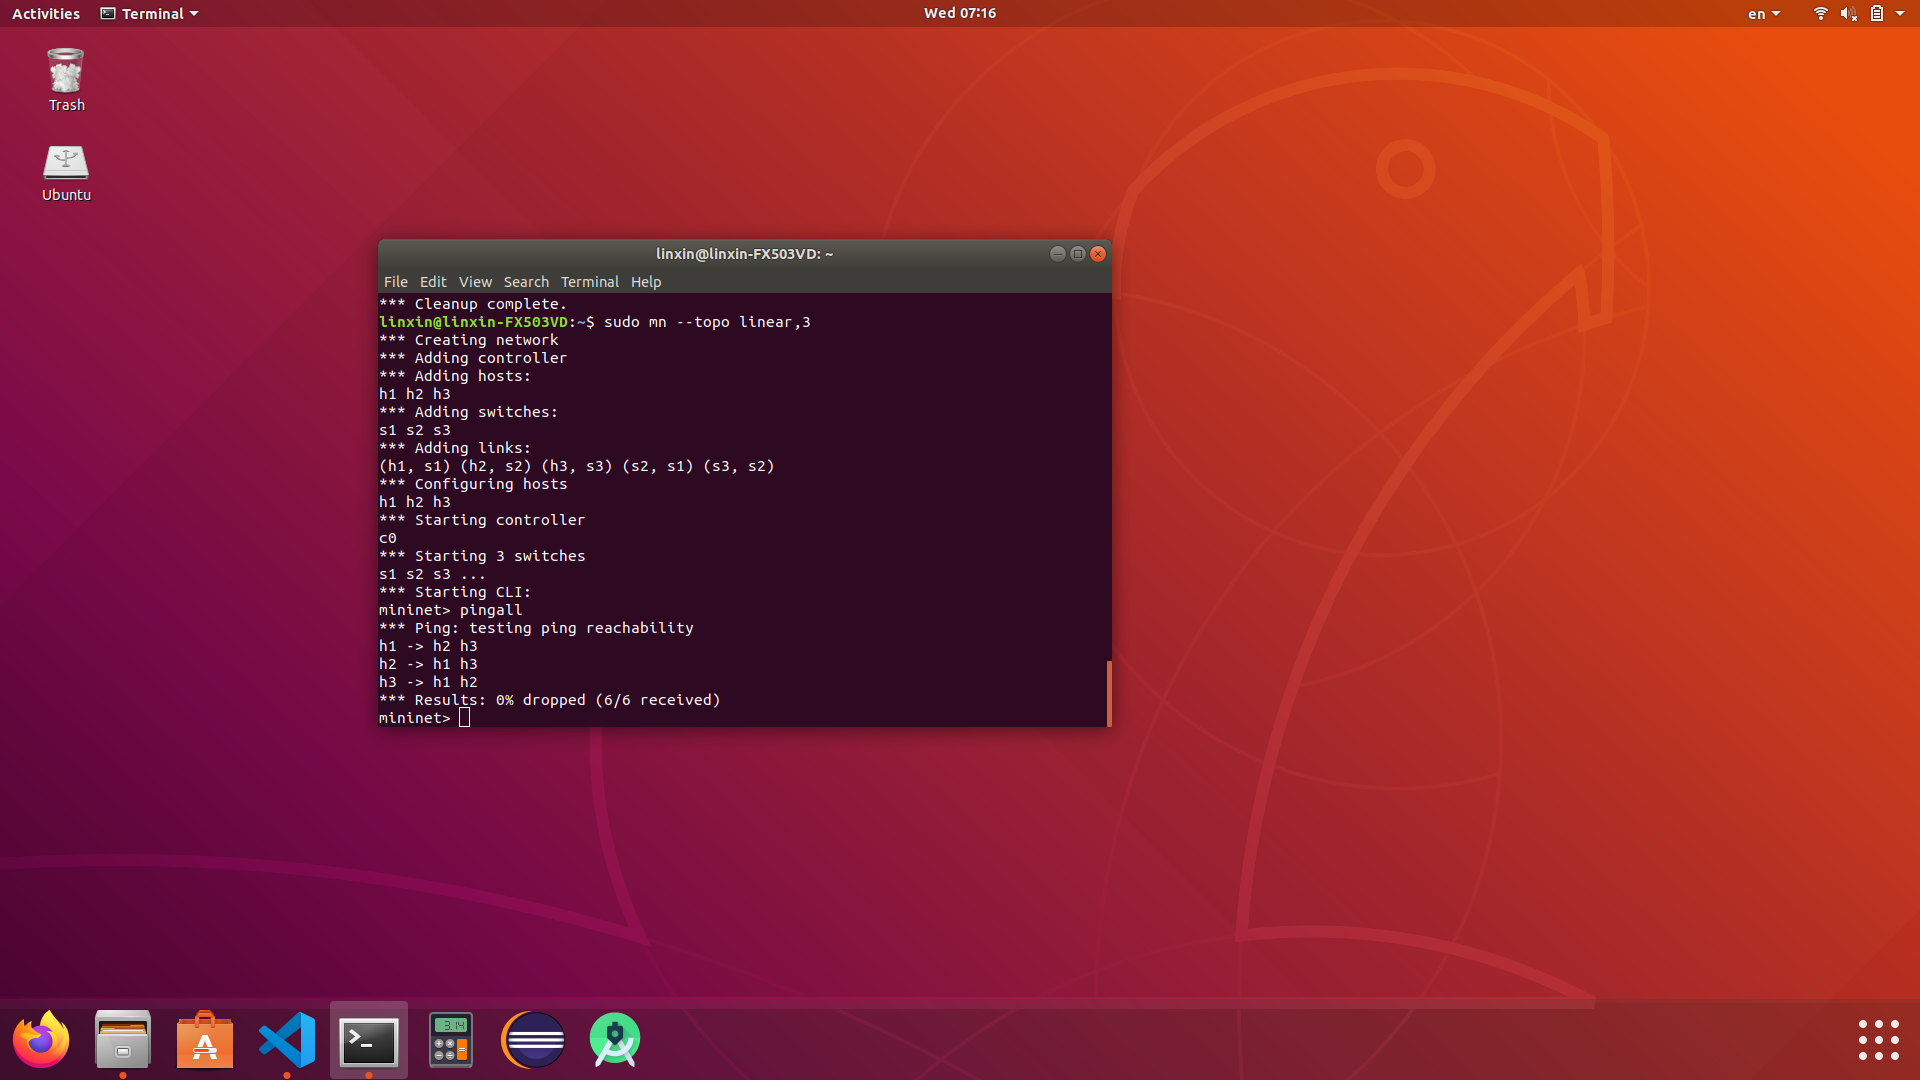Open GPS/Maps application from dock
Viewport: 1920px width, 1080px height.
click(613, 1040)
